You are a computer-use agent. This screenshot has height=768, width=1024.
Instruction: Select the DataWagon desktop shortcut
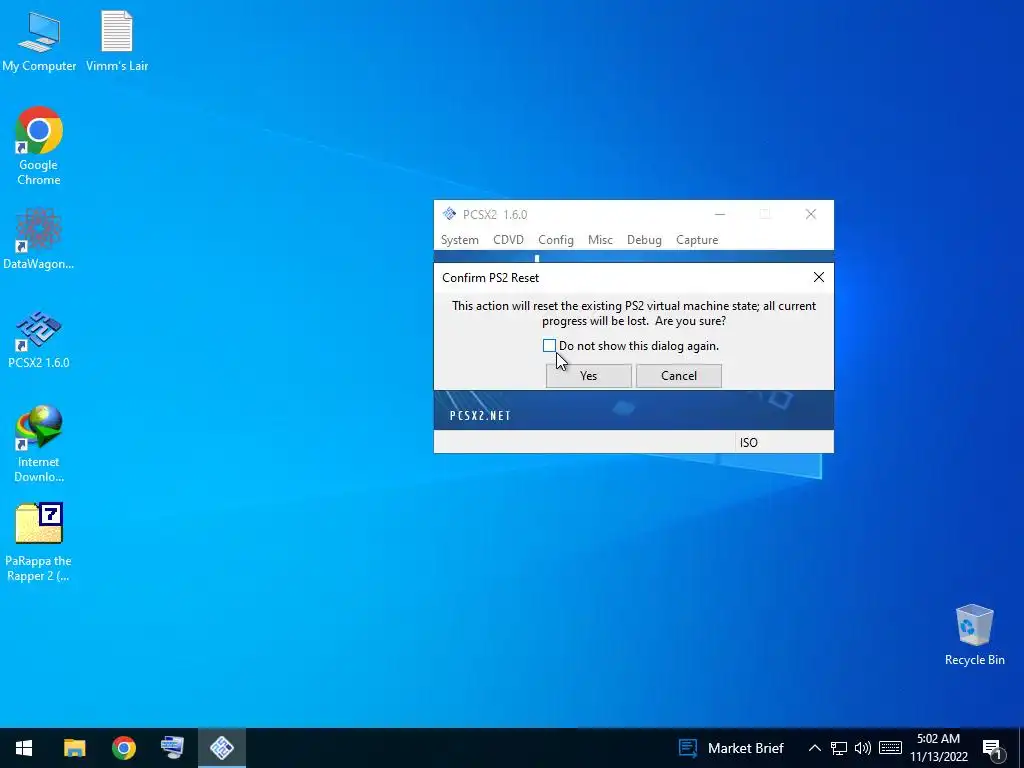pyautogui.click(x=39, y=238)
